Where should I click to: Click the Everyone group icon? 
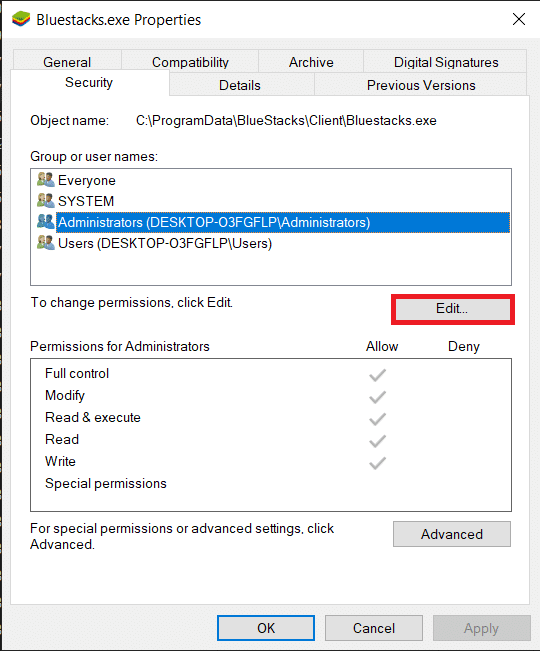click(45, 180)
